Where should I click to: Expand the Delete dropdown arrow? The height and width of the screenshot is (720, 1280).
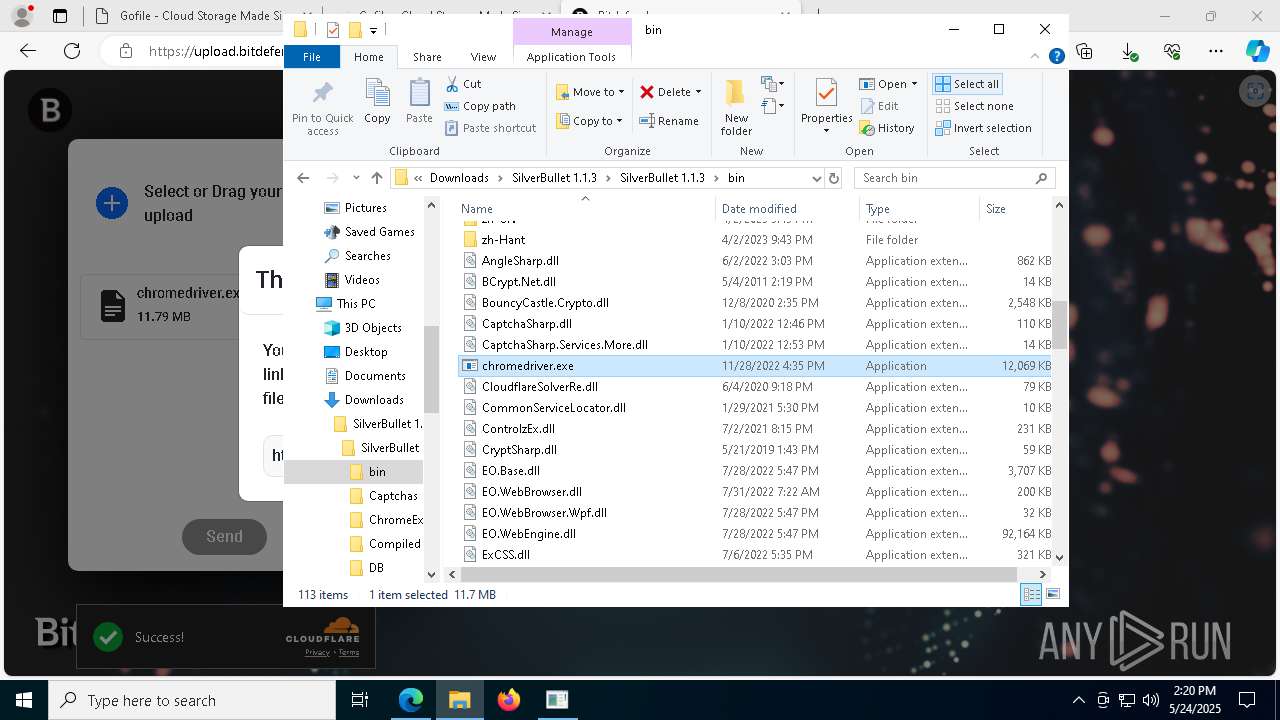[x=698, y=92]
